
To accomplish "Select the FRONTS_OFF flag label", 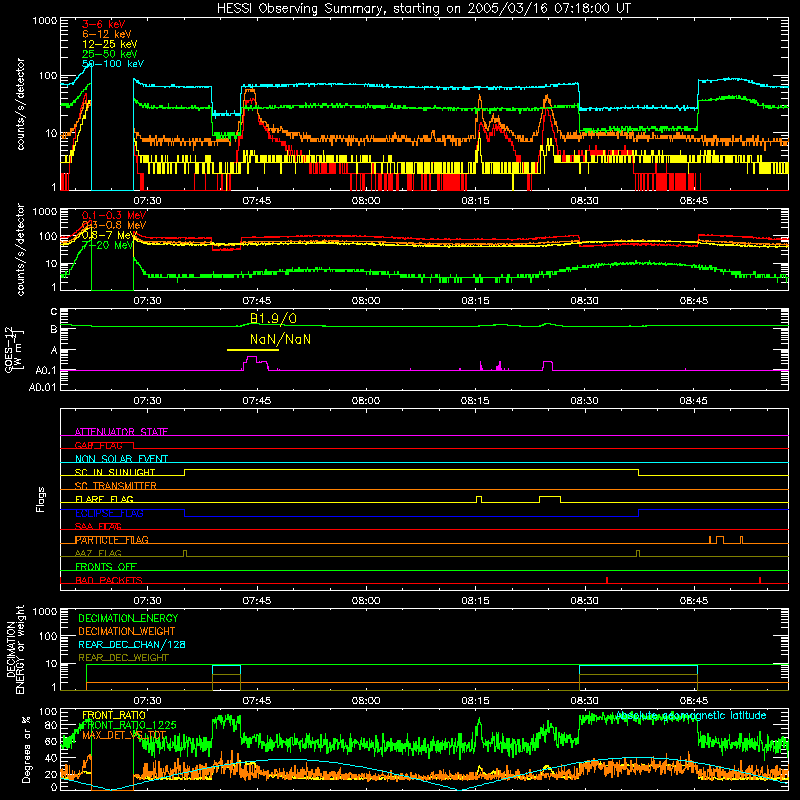I will (106, 567).
